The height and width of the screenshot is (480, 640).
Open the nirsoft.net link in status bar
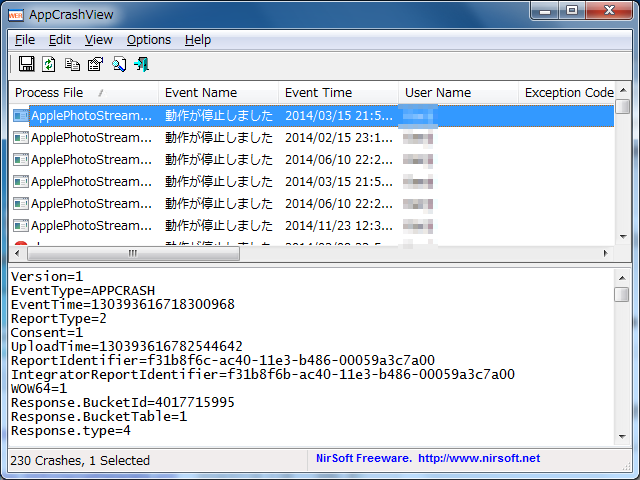[479, 458]
